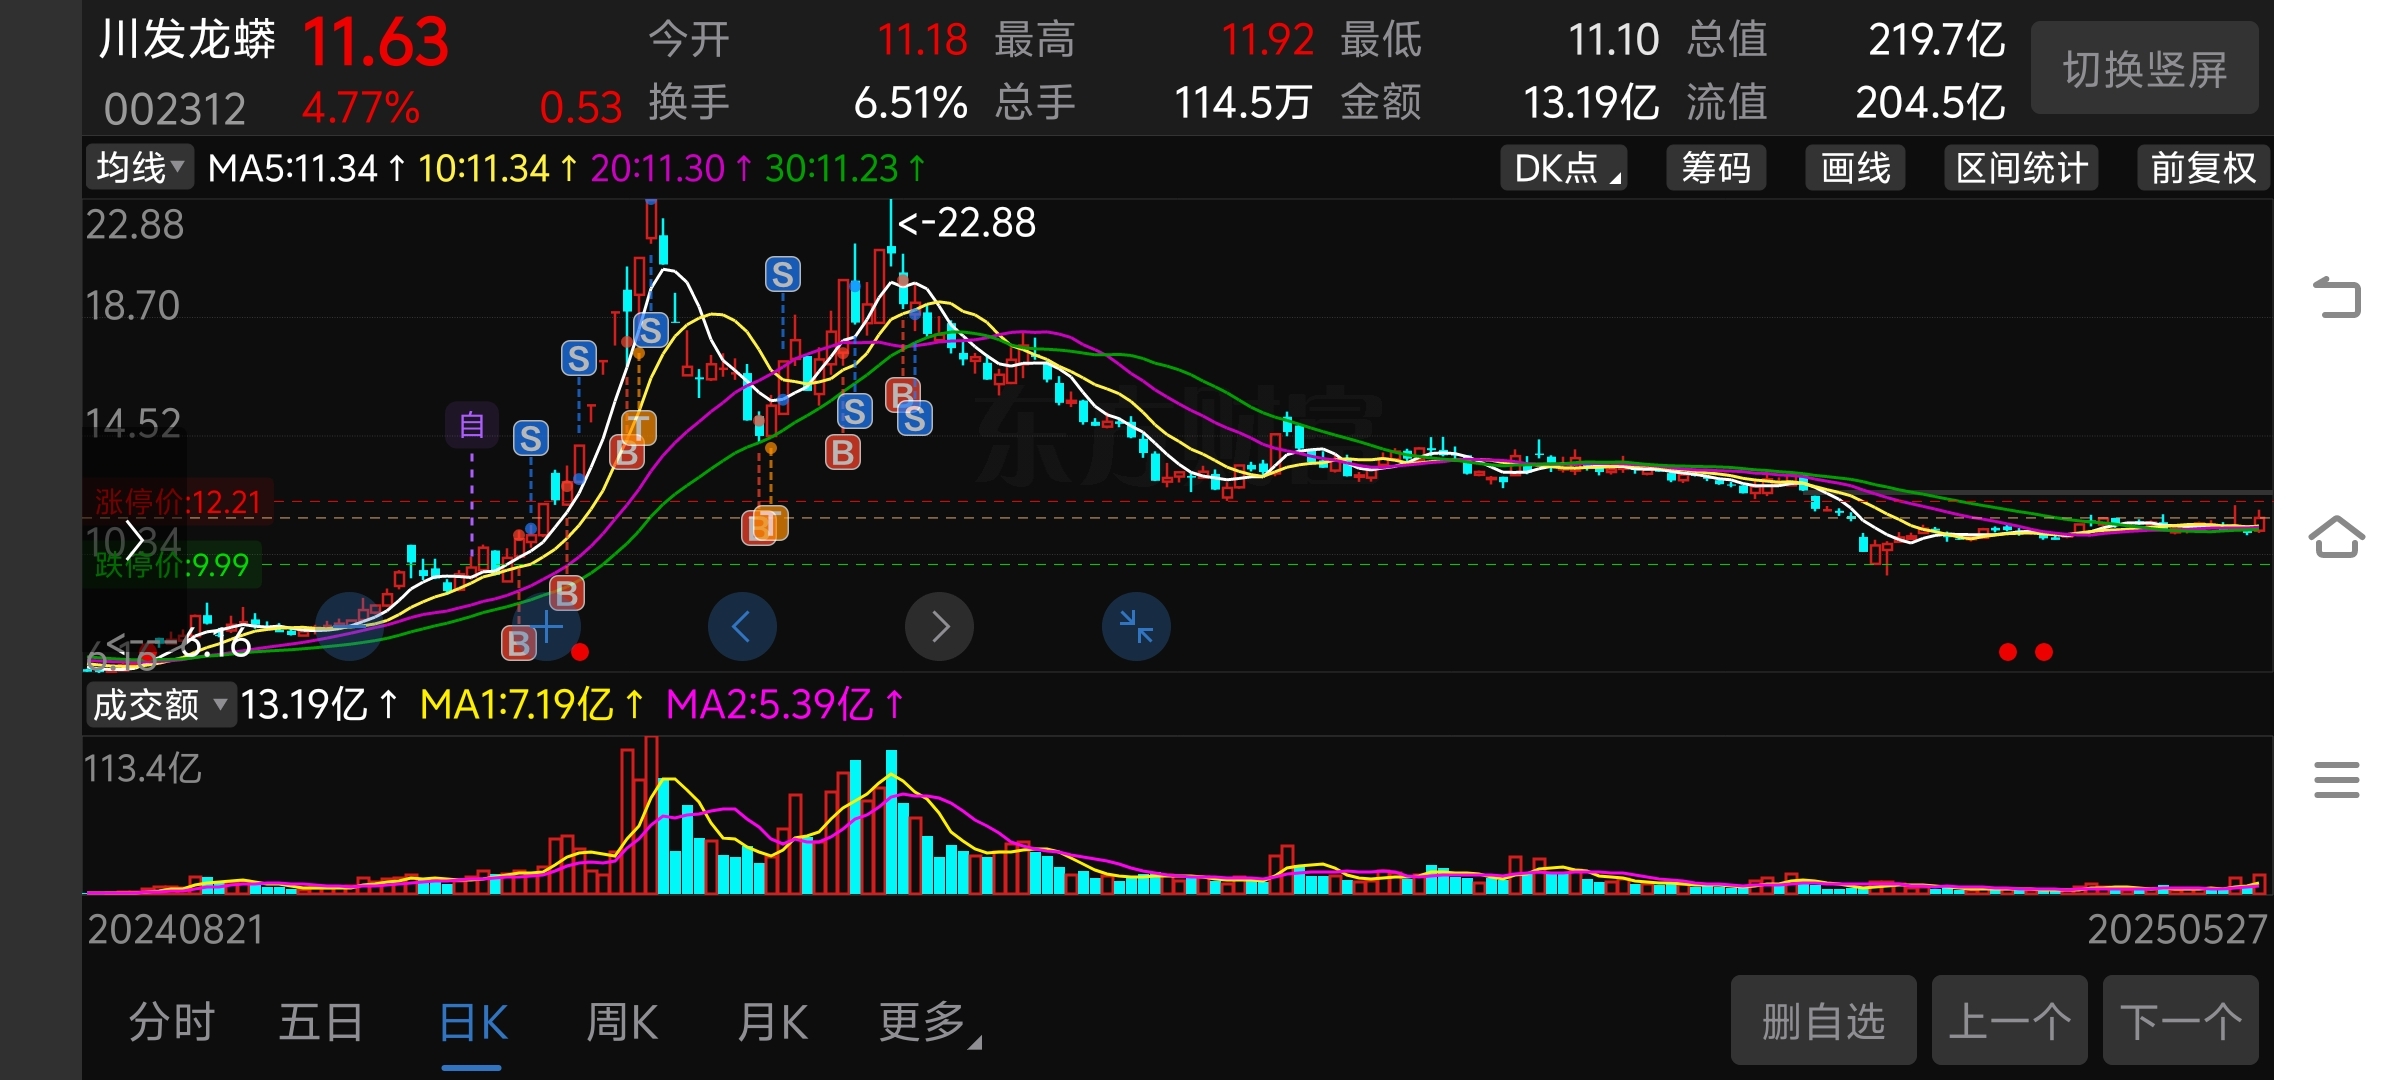The height and width of the screenshot is (1080, 2400).
Task: Tap 删自选 to remove from watchlist
Action: point(1824,1021)
